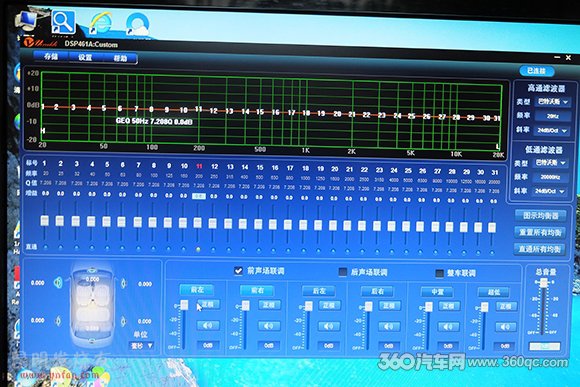Click the high-pass 频率 20Hz field

pyautogui.click(x=553, y=116)
